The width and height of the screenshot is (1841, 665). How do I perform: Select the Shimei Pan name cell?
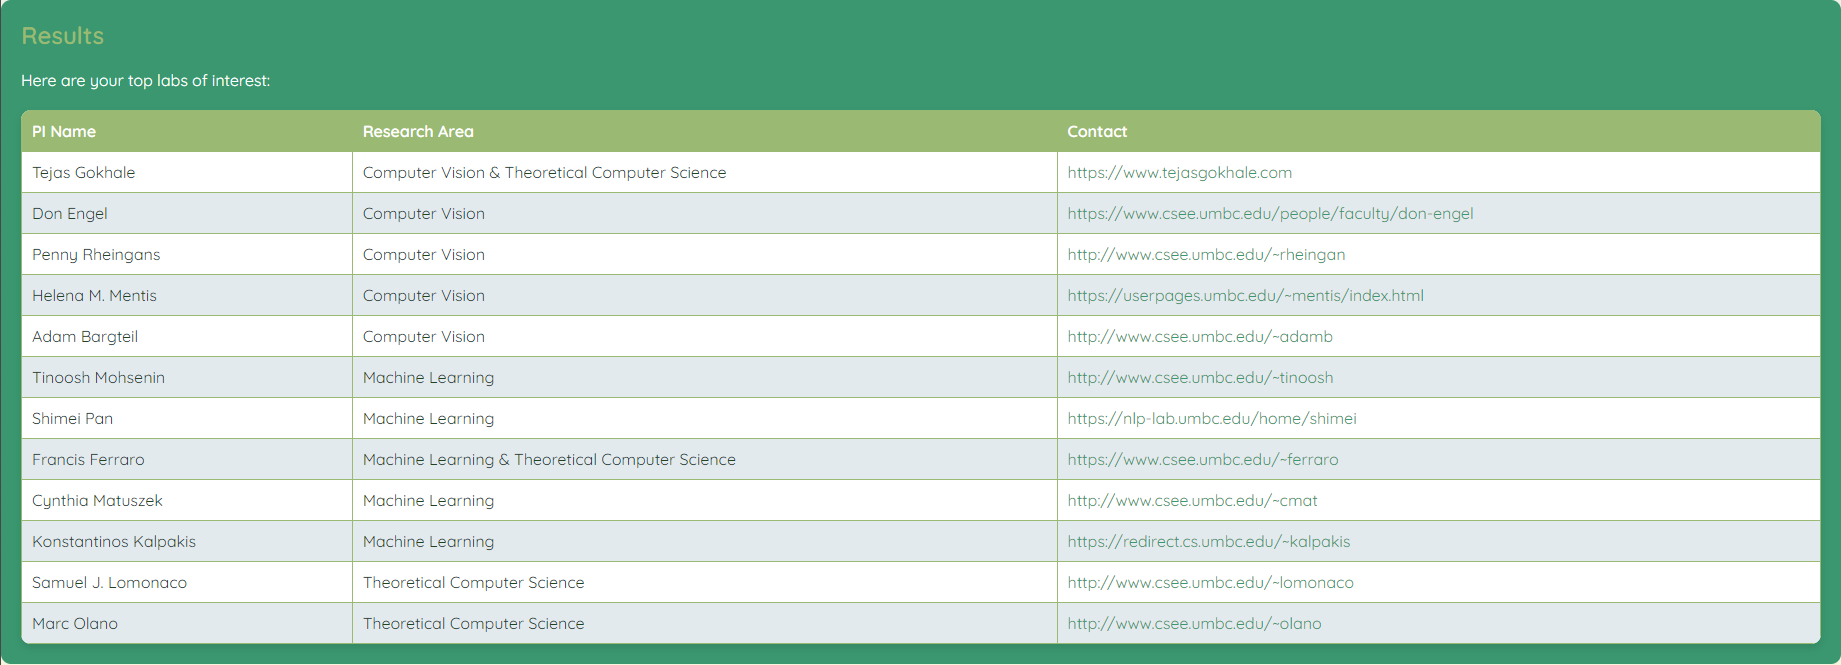[187, 418]
